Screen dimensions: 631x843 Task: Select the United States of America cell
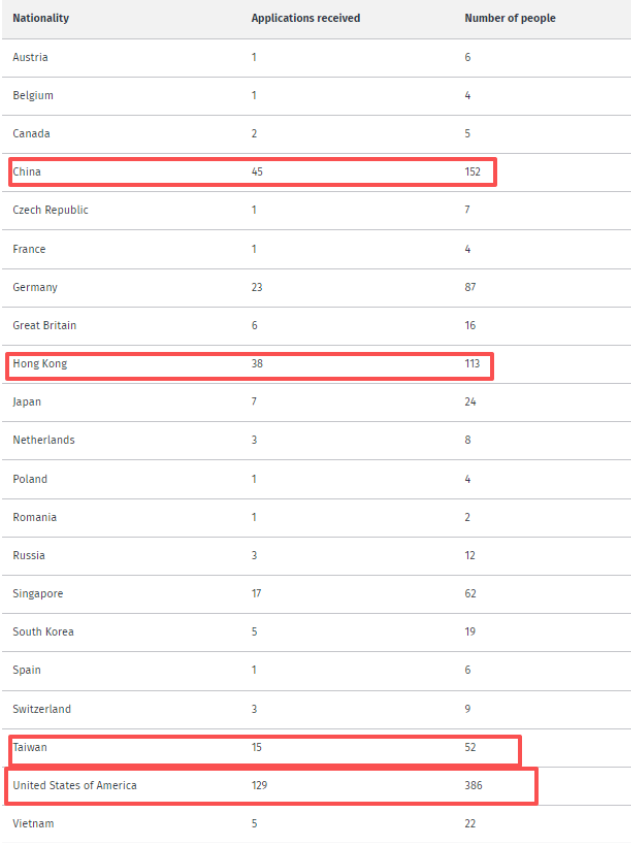pyautogui.click(x=75, y=786)
